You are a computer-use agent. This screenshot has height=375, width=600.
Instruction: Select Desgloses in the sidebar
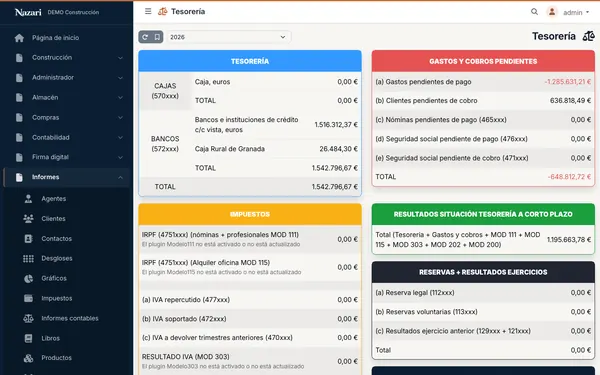[57, 259]
